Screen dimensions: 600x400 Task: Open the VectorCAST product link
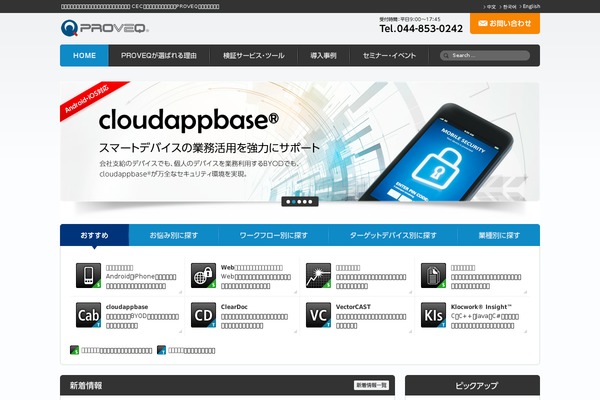(353, 307)
